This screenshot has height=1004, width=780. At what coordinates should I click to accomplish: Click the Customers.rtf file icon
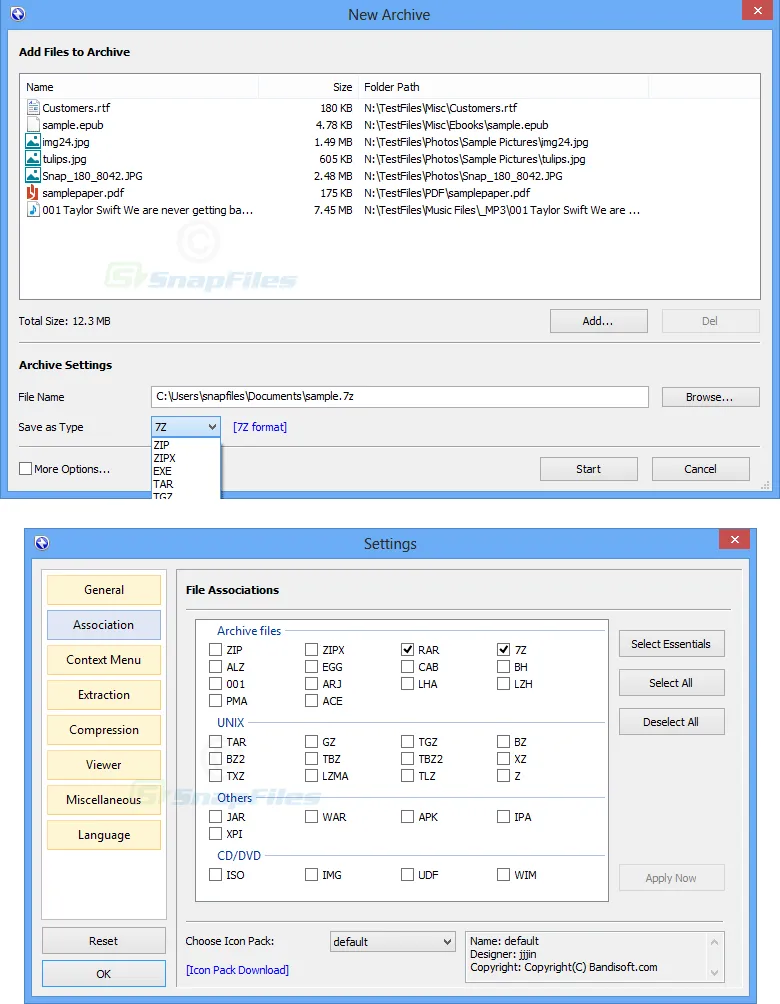33,108
